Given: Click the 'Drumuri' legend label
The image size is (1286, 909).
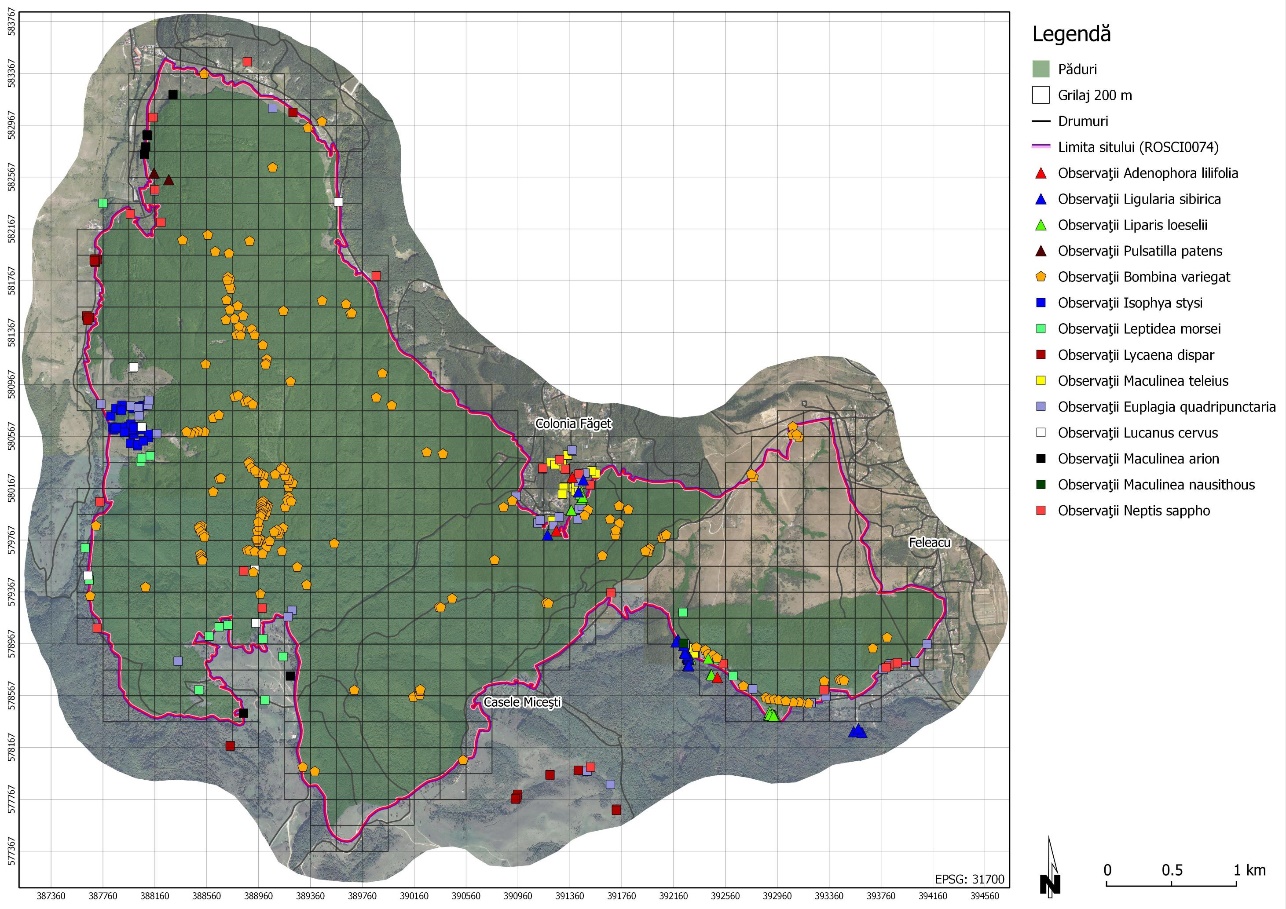Looking at the screenshot, I should click(x=1084, y=121).
